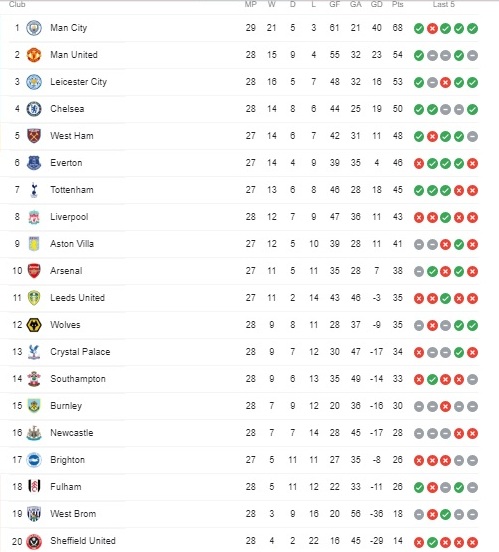Click Leicester City's red loss result icon

point(445,82)
